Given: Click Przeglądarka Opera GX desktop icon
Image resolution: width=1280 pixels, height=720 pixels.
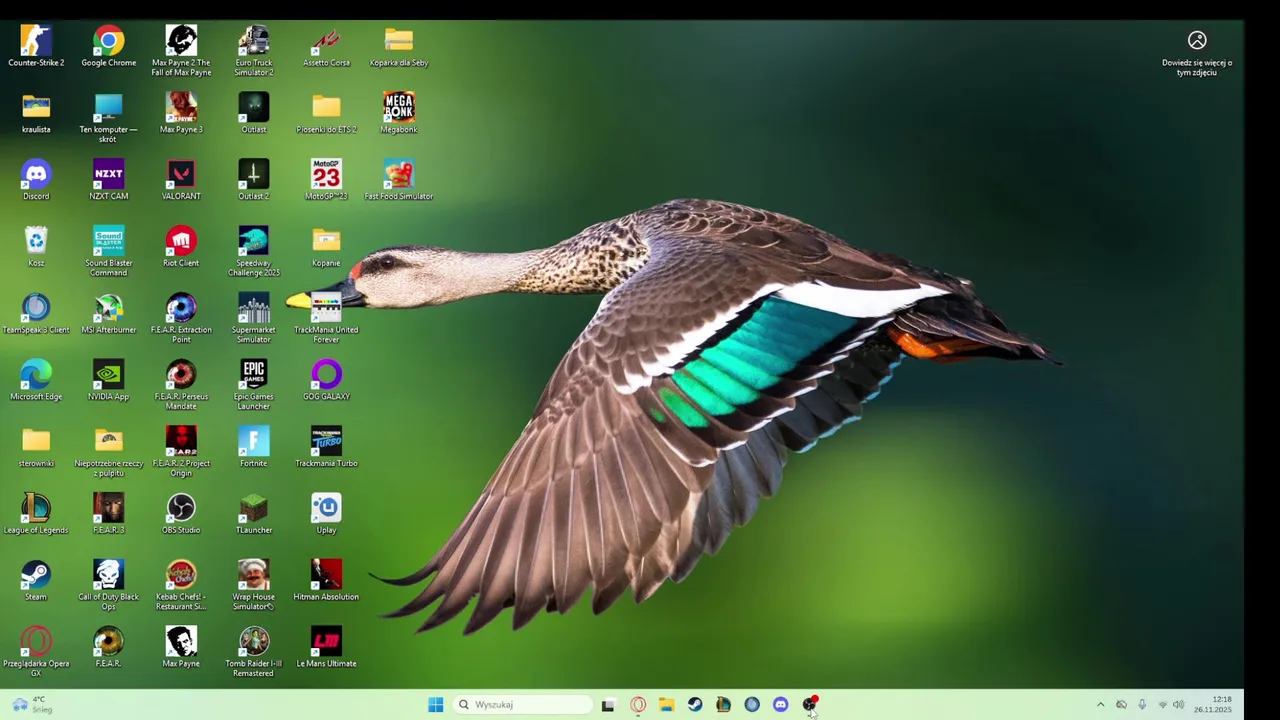Looking at the screenshot, I should (x=36, y=653).
